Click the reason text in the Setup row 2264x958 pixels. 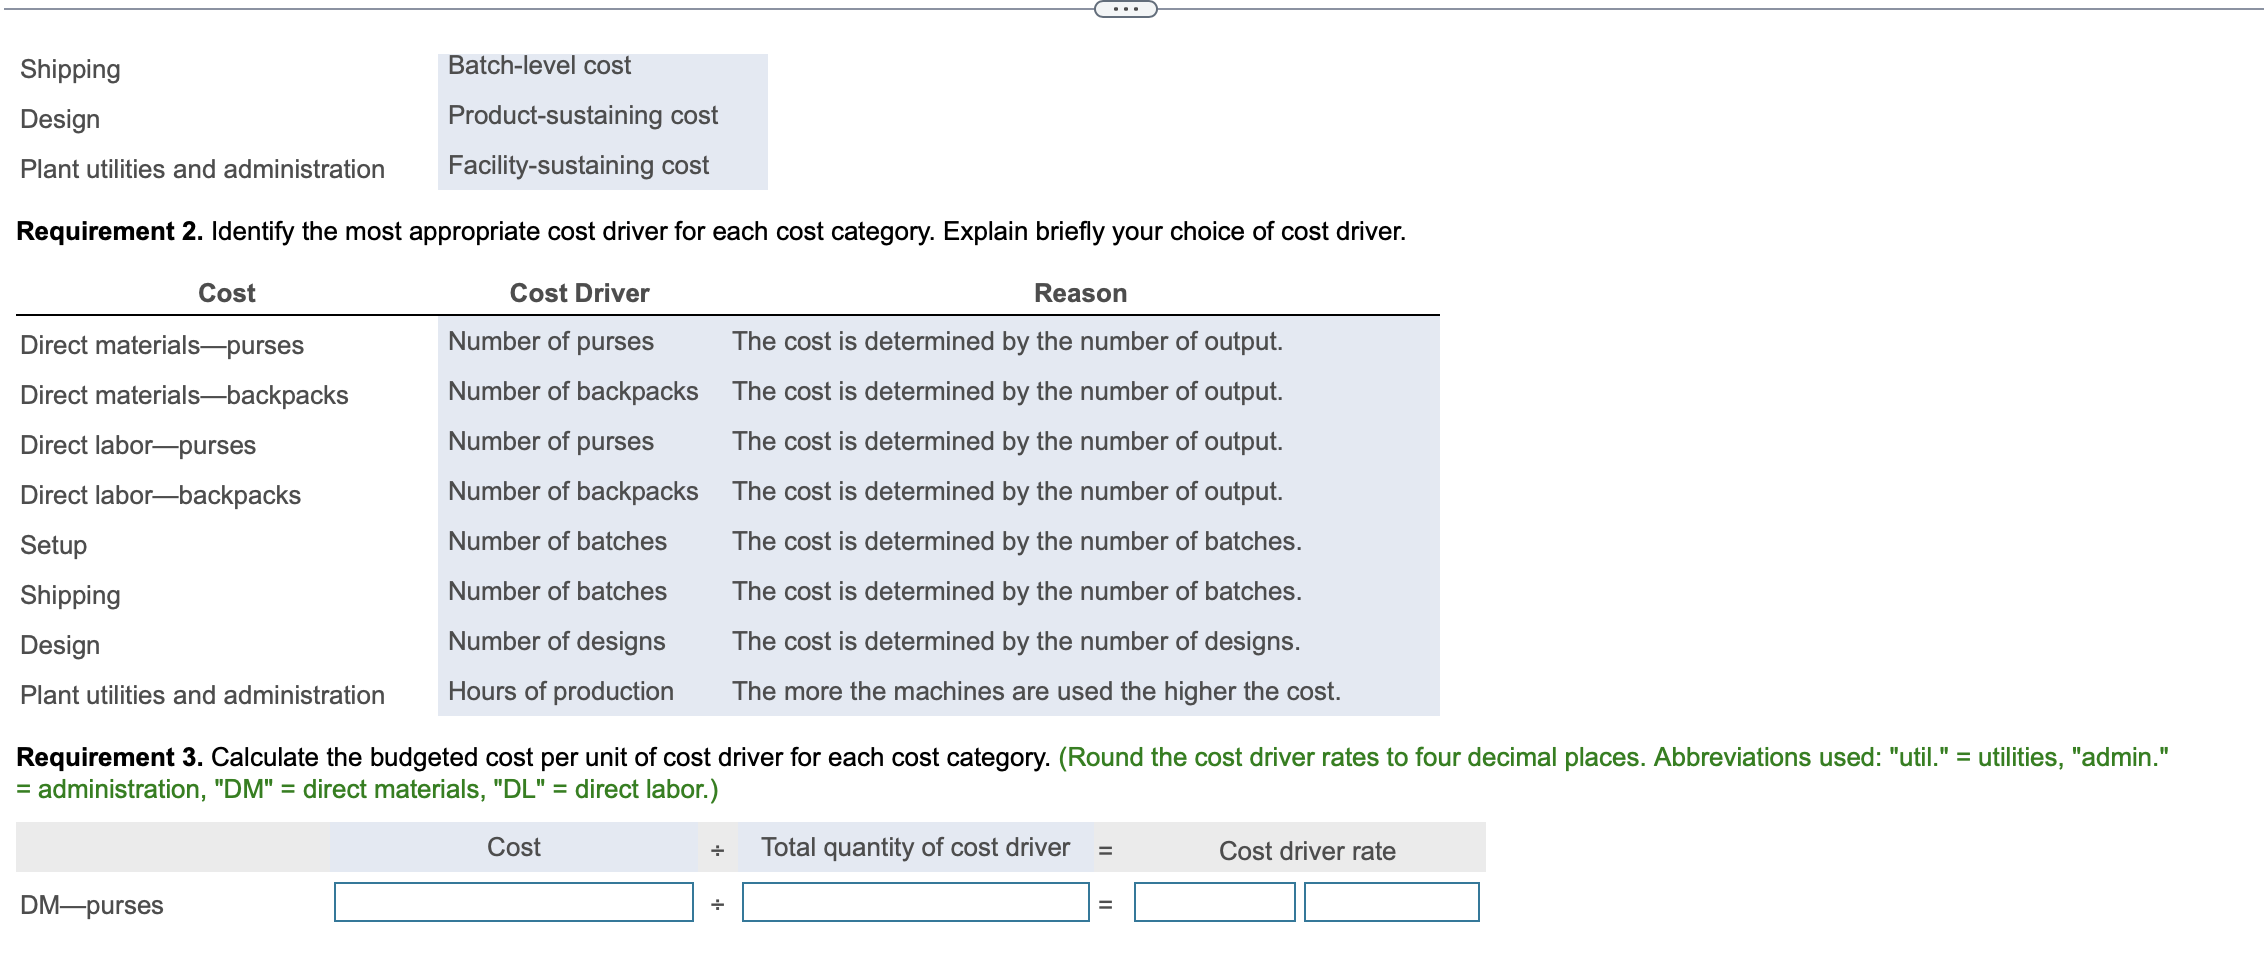tap(1017, 542)
